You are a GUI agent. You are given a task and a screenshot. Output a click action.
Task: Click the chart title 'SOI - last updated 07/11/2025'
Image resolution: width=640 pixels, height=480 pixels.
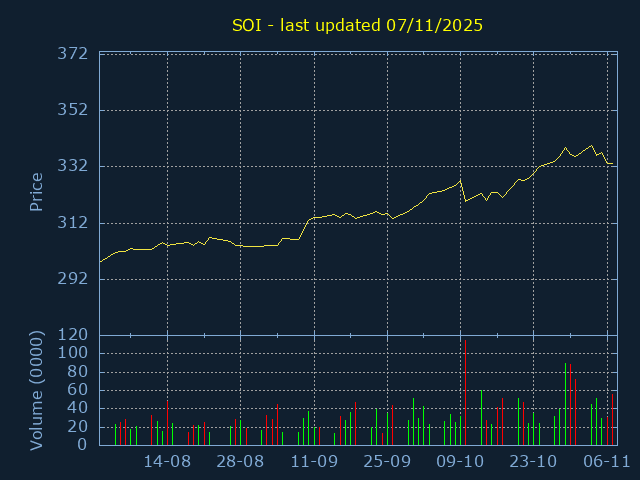click(357, 25)
